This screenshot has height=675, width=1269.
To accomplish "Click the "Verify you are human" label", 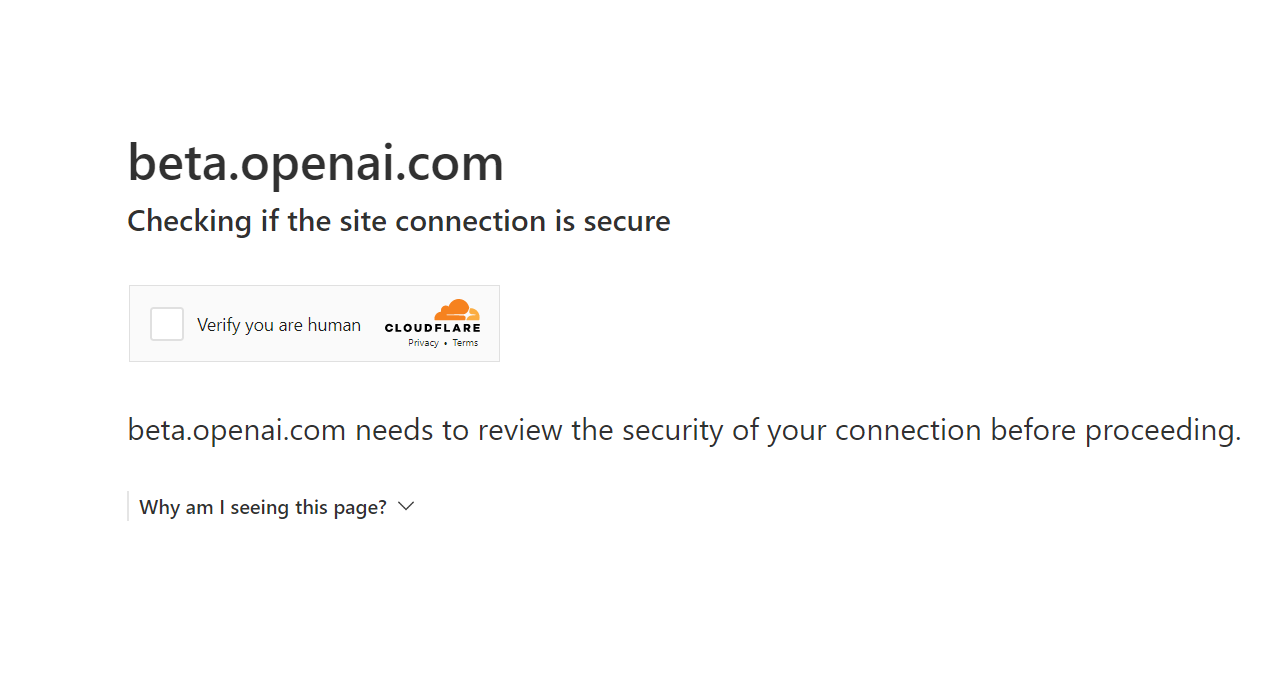I will click(278, 325).
